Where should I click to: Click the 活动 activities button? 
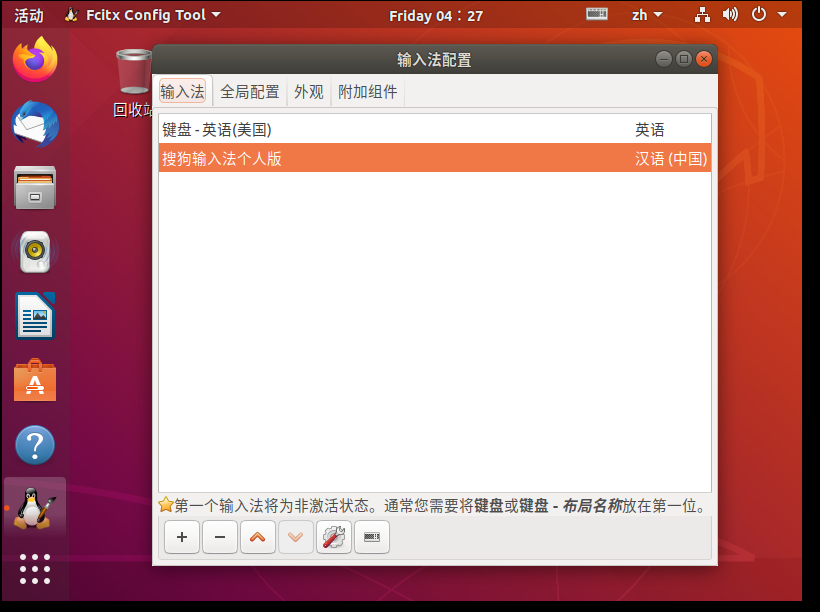coord(29,15)
